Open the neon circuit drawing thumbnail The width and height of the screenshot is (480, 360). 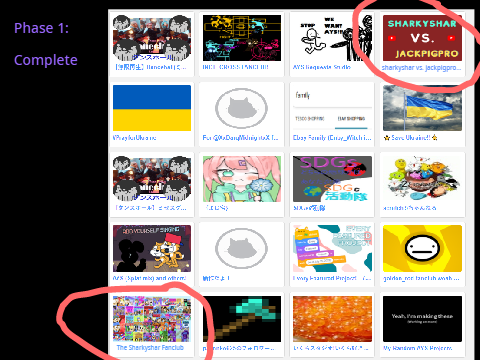[x=242, y=38]
